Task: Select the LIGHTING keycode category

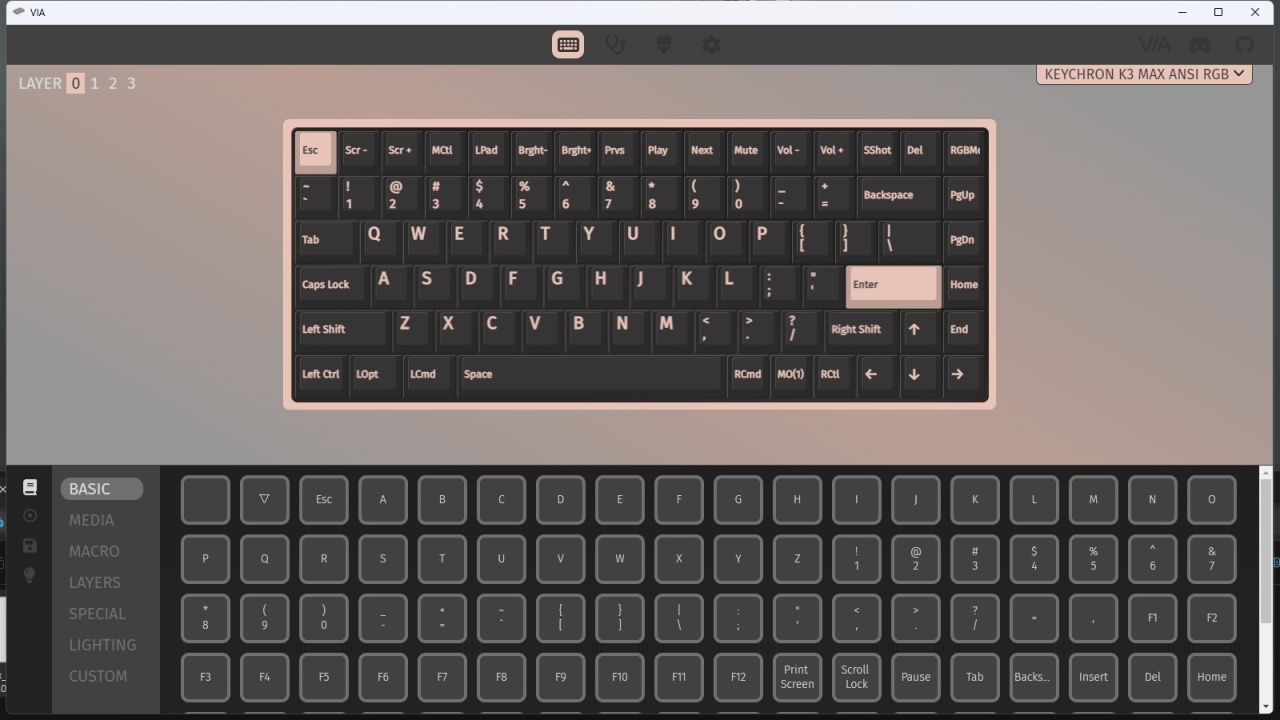Action: pyautogui.click(x=102, y=645)
